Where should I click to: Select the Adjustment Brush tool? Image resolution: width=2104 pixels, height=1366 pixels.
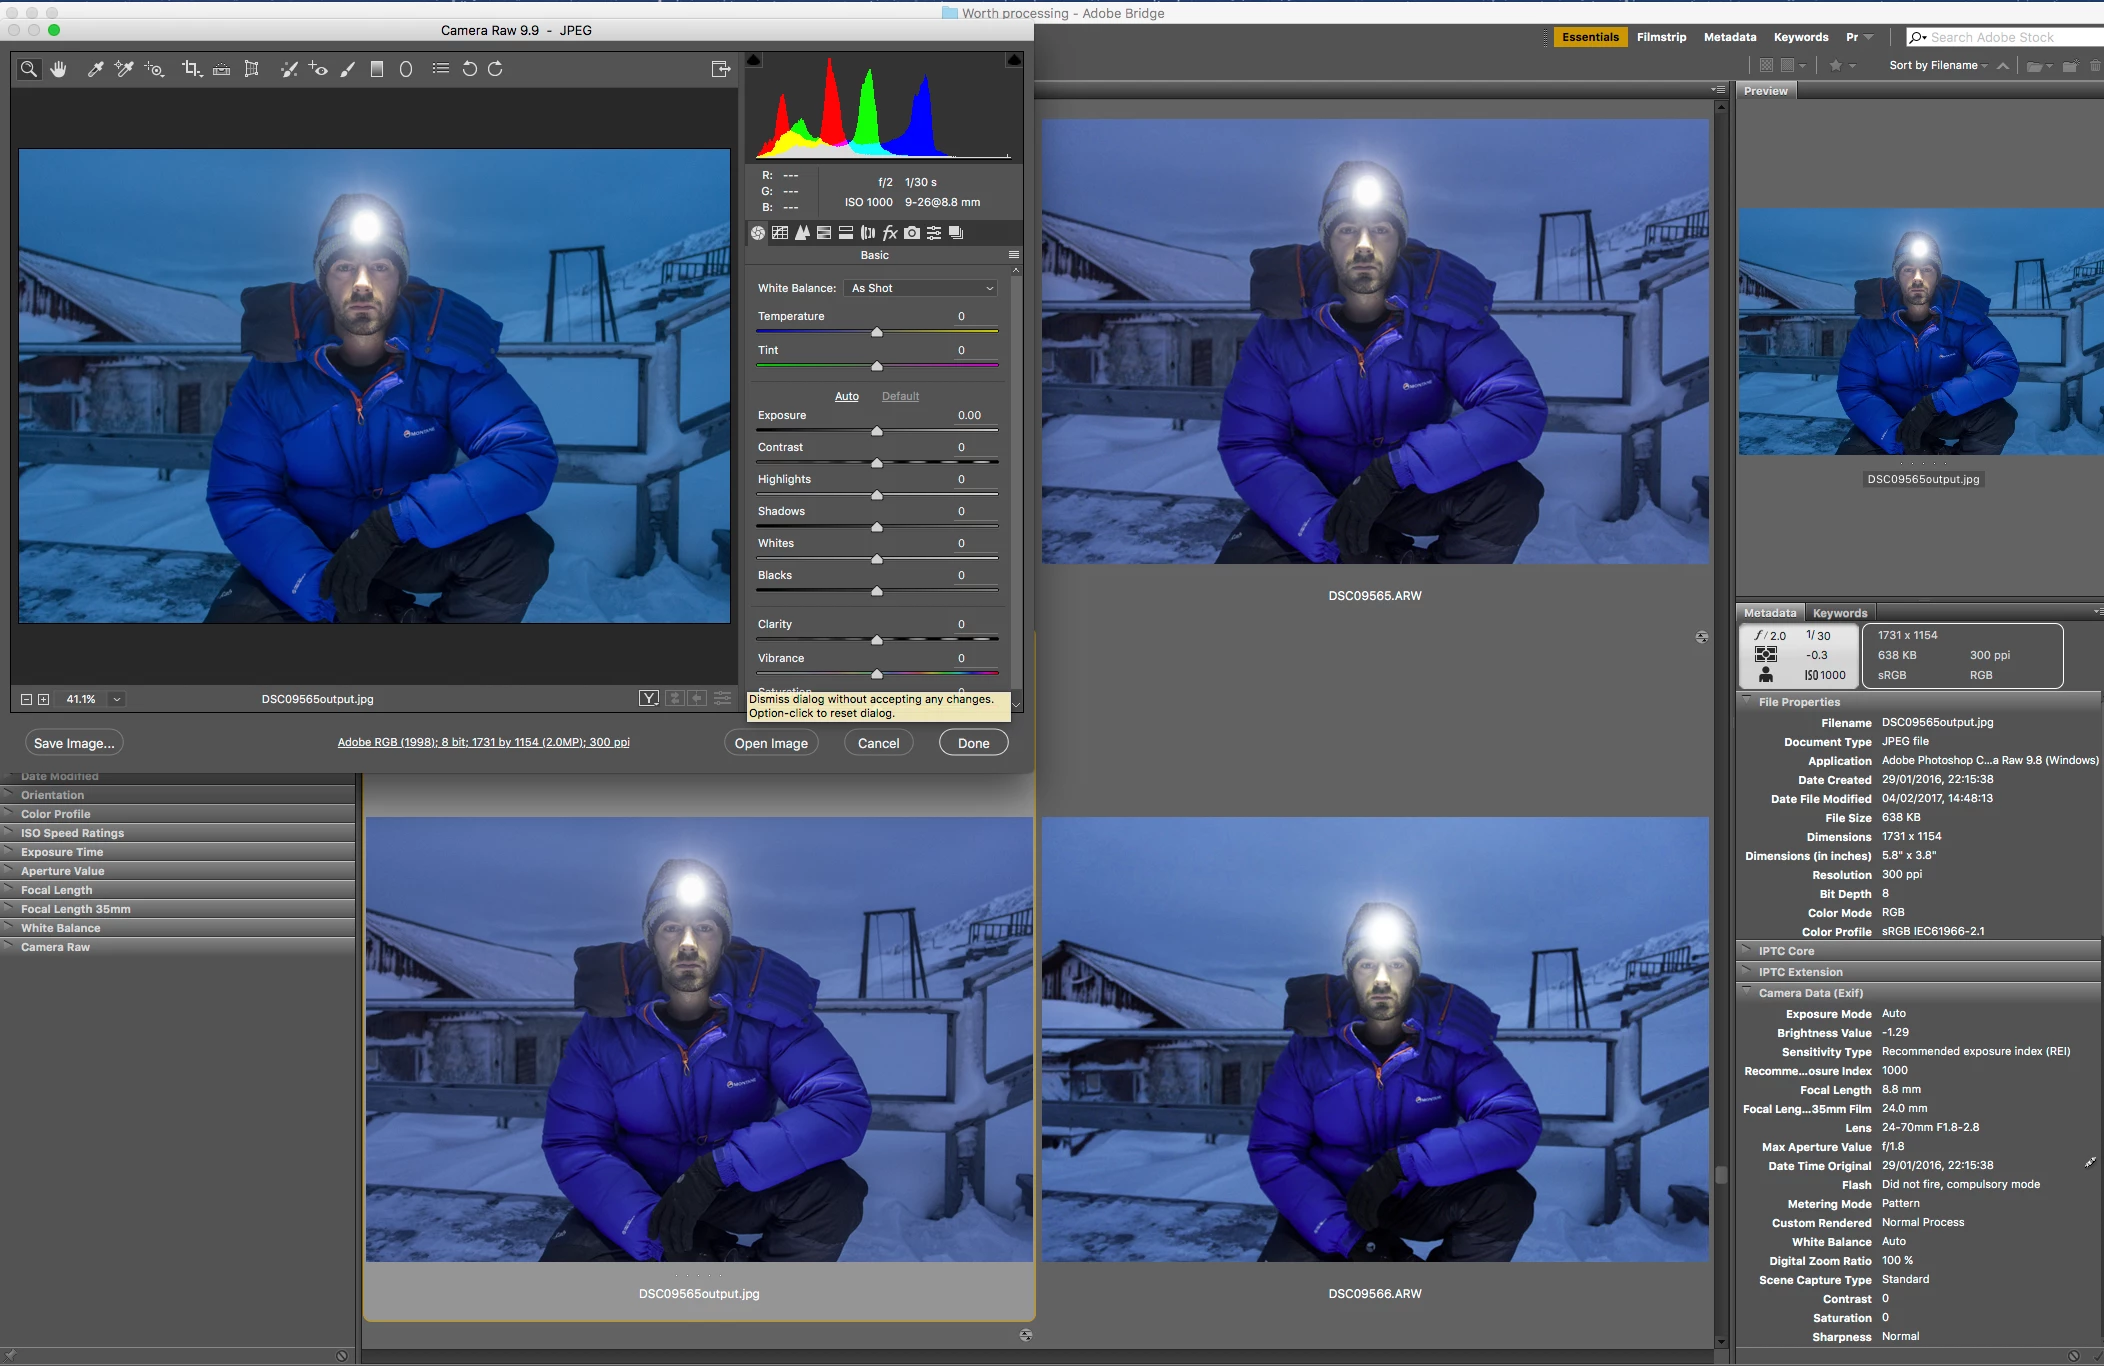coord(348,69)
